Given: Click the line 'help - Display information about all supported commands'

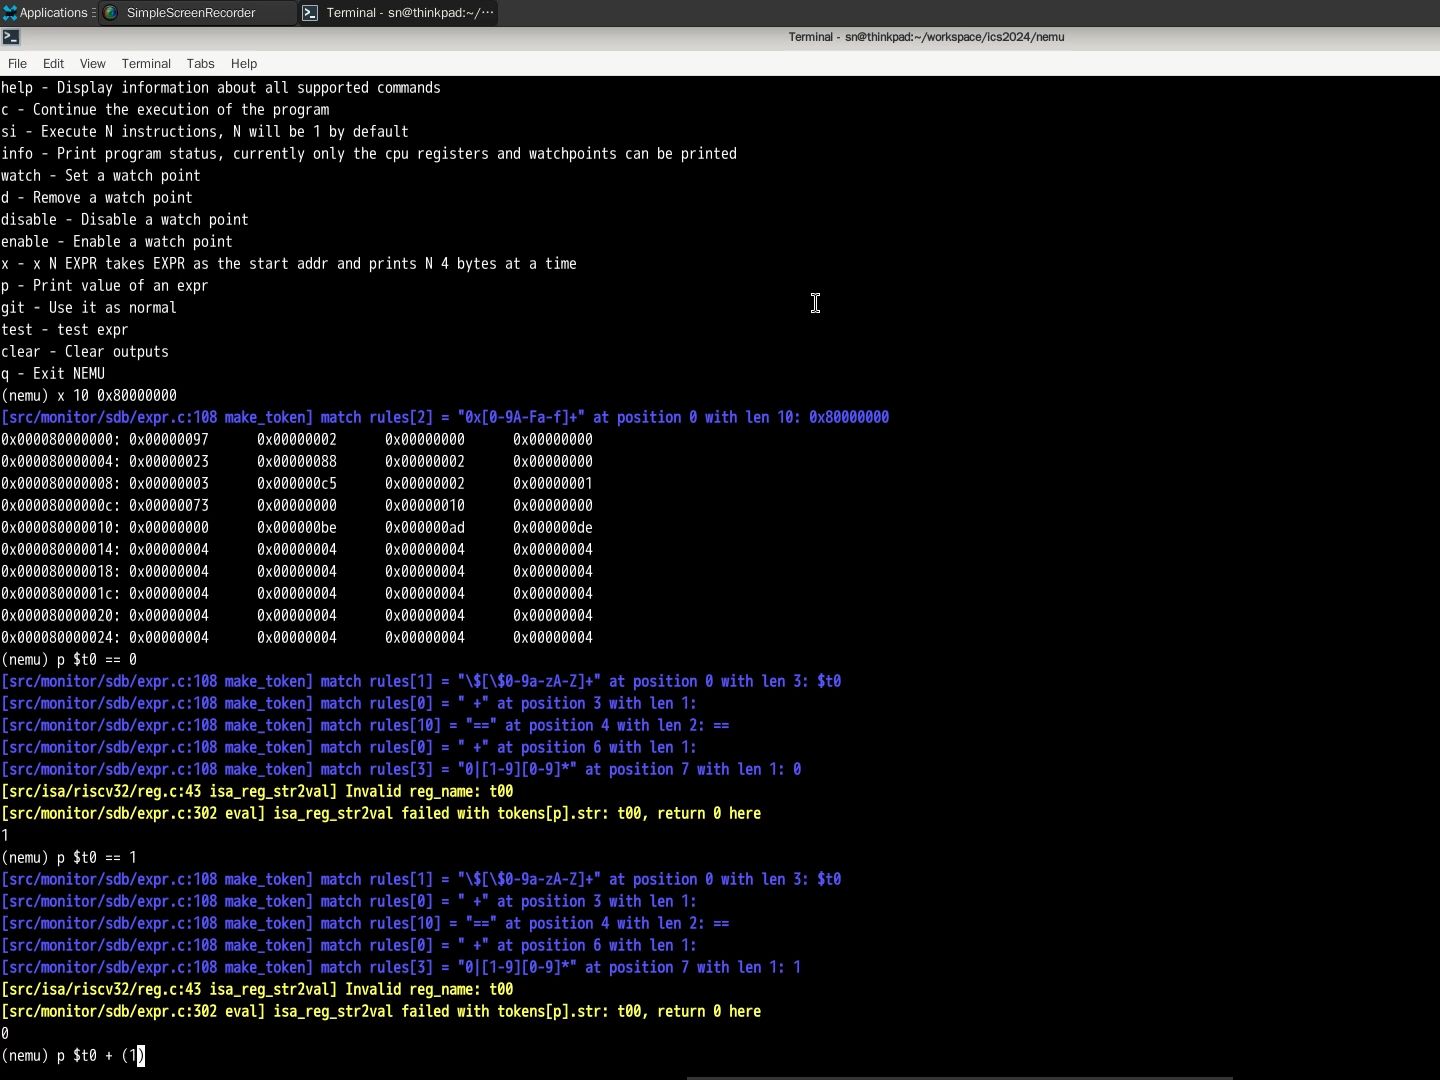Looking at the screenshot, I should pyautogui.click(x=221, y=88).
